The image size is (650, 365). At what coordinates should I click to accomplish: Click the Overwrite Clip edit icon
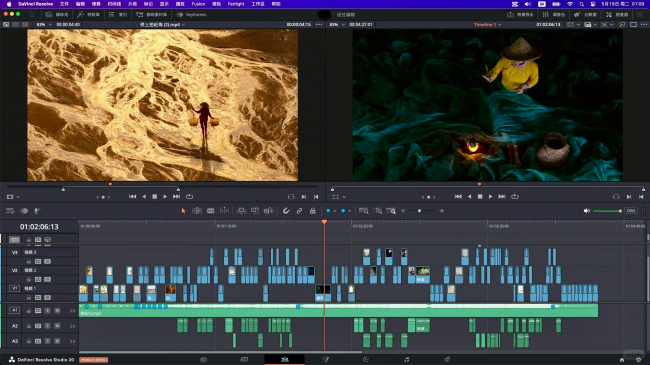(x=255, y=211)
